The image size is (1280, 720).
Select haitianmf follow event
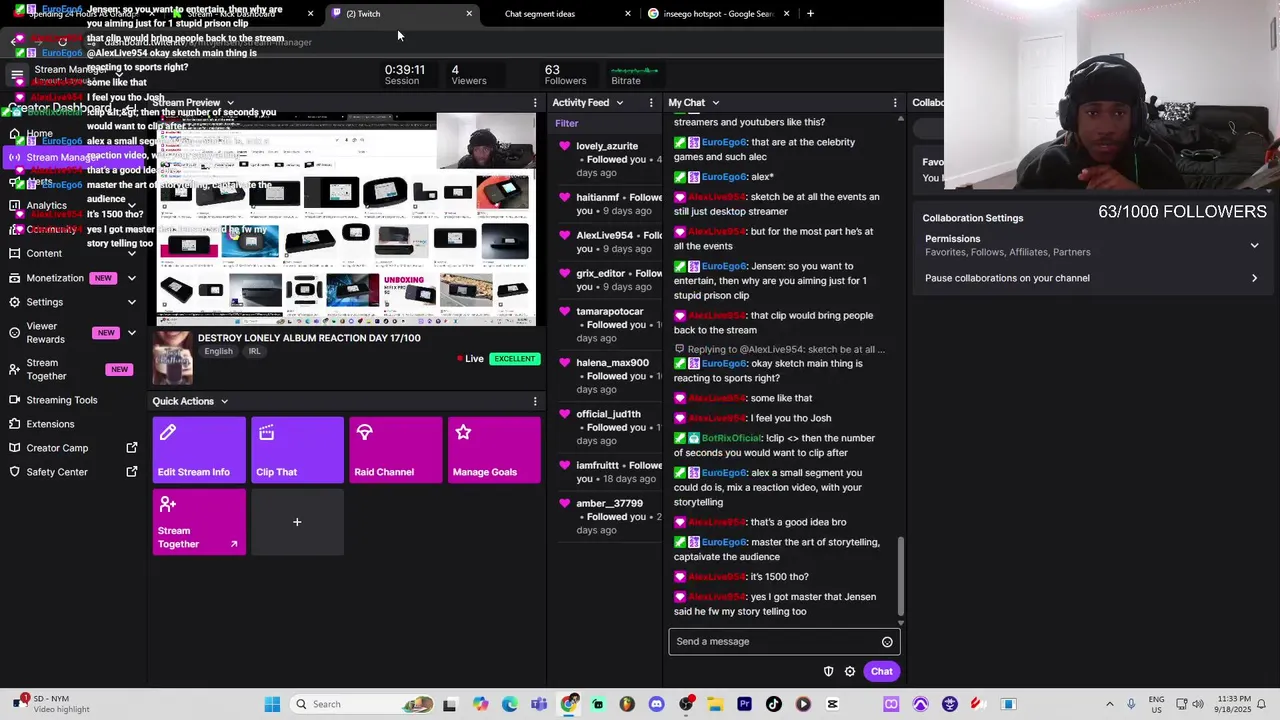(x=610, y=204)
